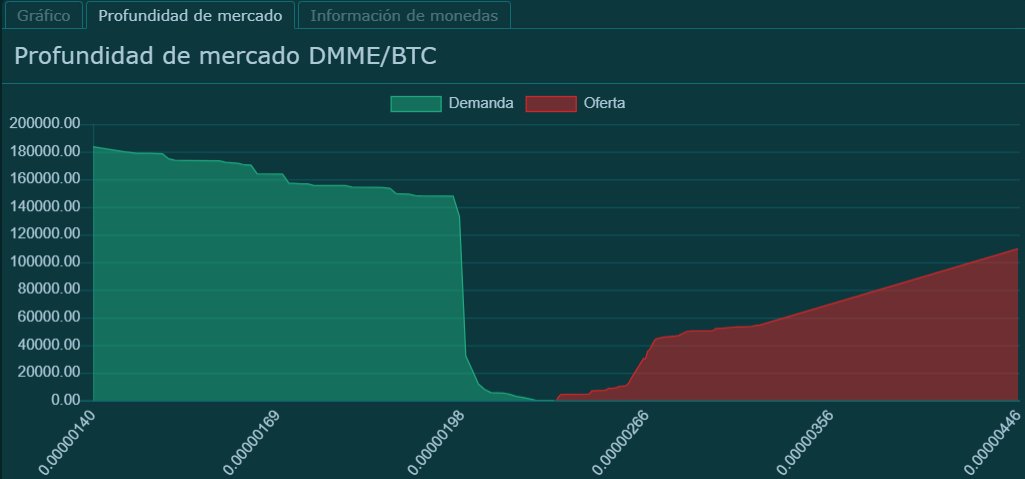Toggle the green Demanda legend swatch
Image resolution: width=1025 pixels, height=479 pixels.
coord(416,103)
